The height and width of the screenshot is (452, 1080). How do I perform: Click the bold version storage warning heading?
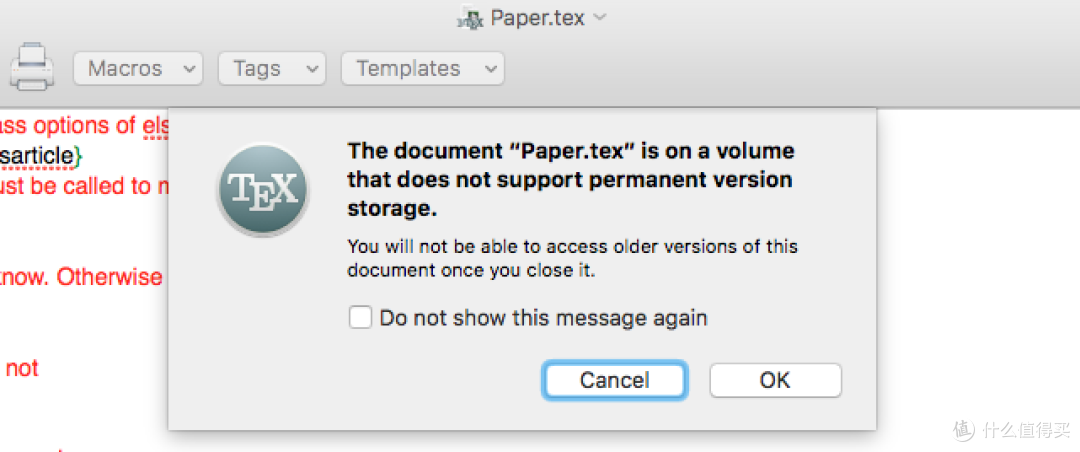point(570,180)
